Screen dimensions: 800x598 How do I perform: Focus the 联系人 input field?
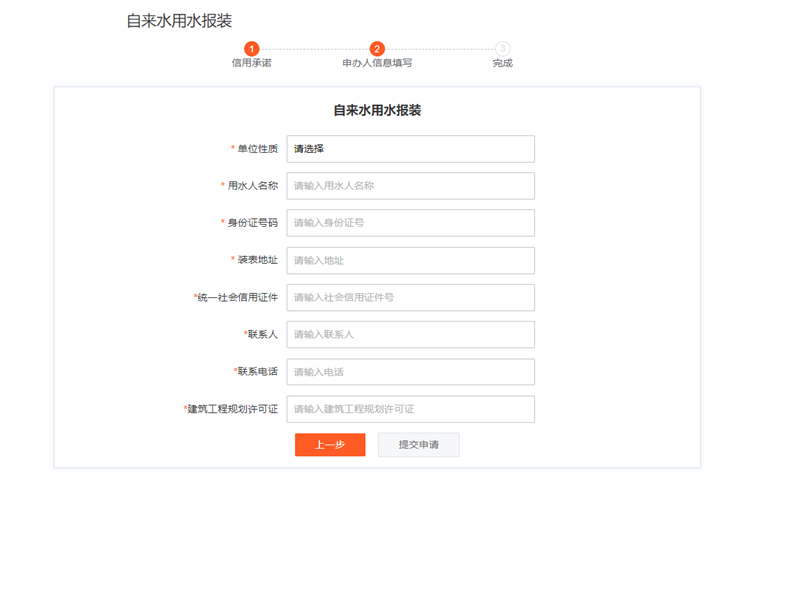coord(410,334)
